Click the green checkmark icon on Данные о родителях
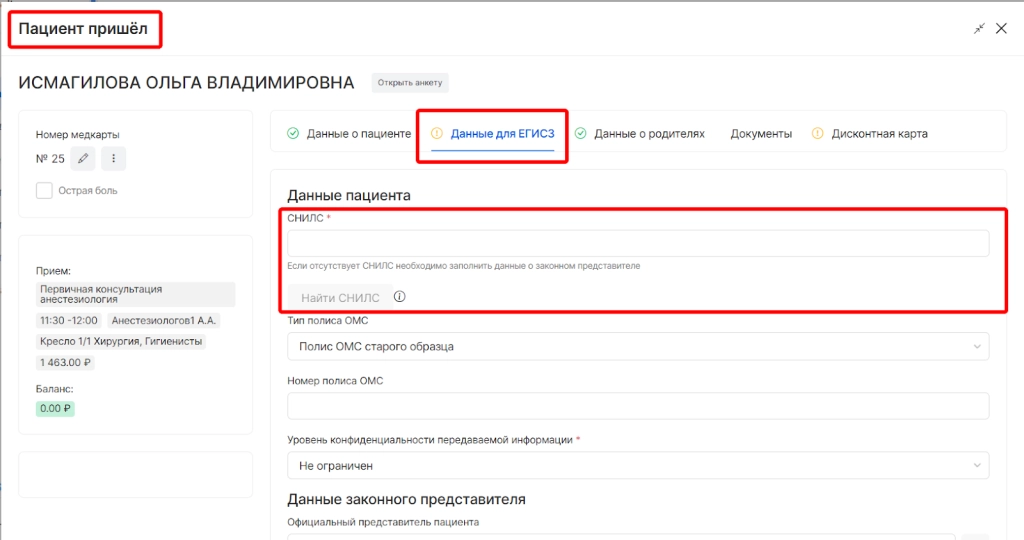 pos(580,133)
